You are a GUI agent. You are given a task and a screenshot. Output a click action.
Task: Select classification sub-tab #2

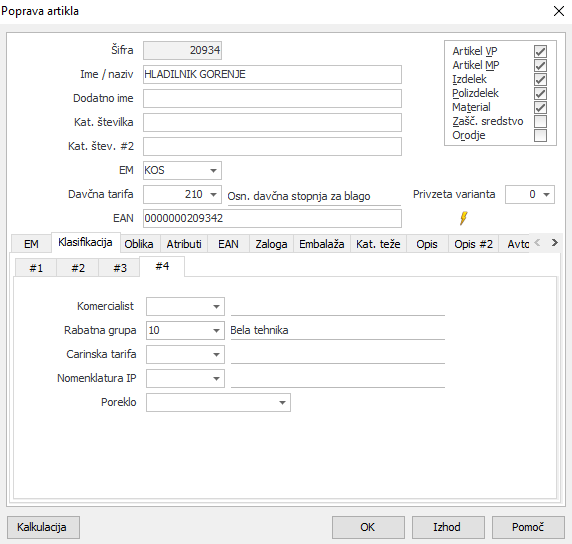click(x=78, y=268)
